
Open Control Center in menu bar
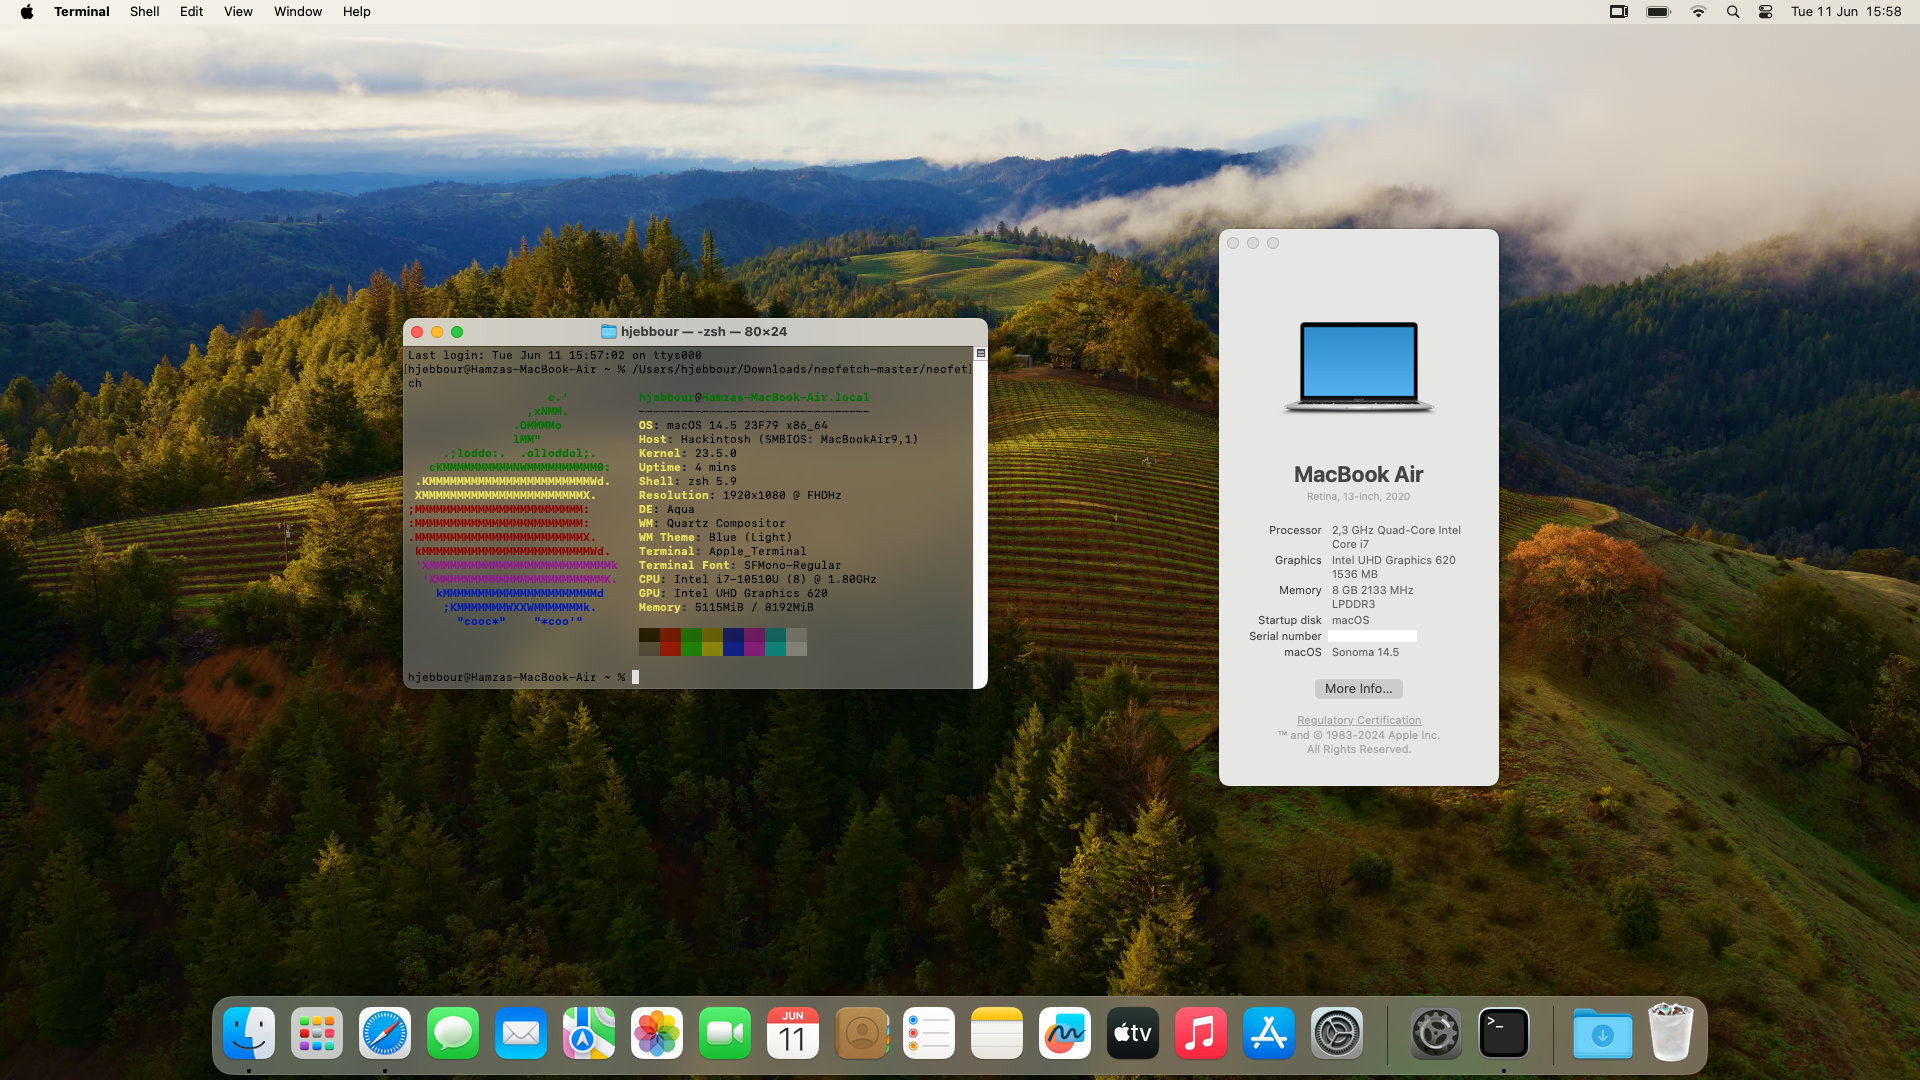coord(1766,12)
